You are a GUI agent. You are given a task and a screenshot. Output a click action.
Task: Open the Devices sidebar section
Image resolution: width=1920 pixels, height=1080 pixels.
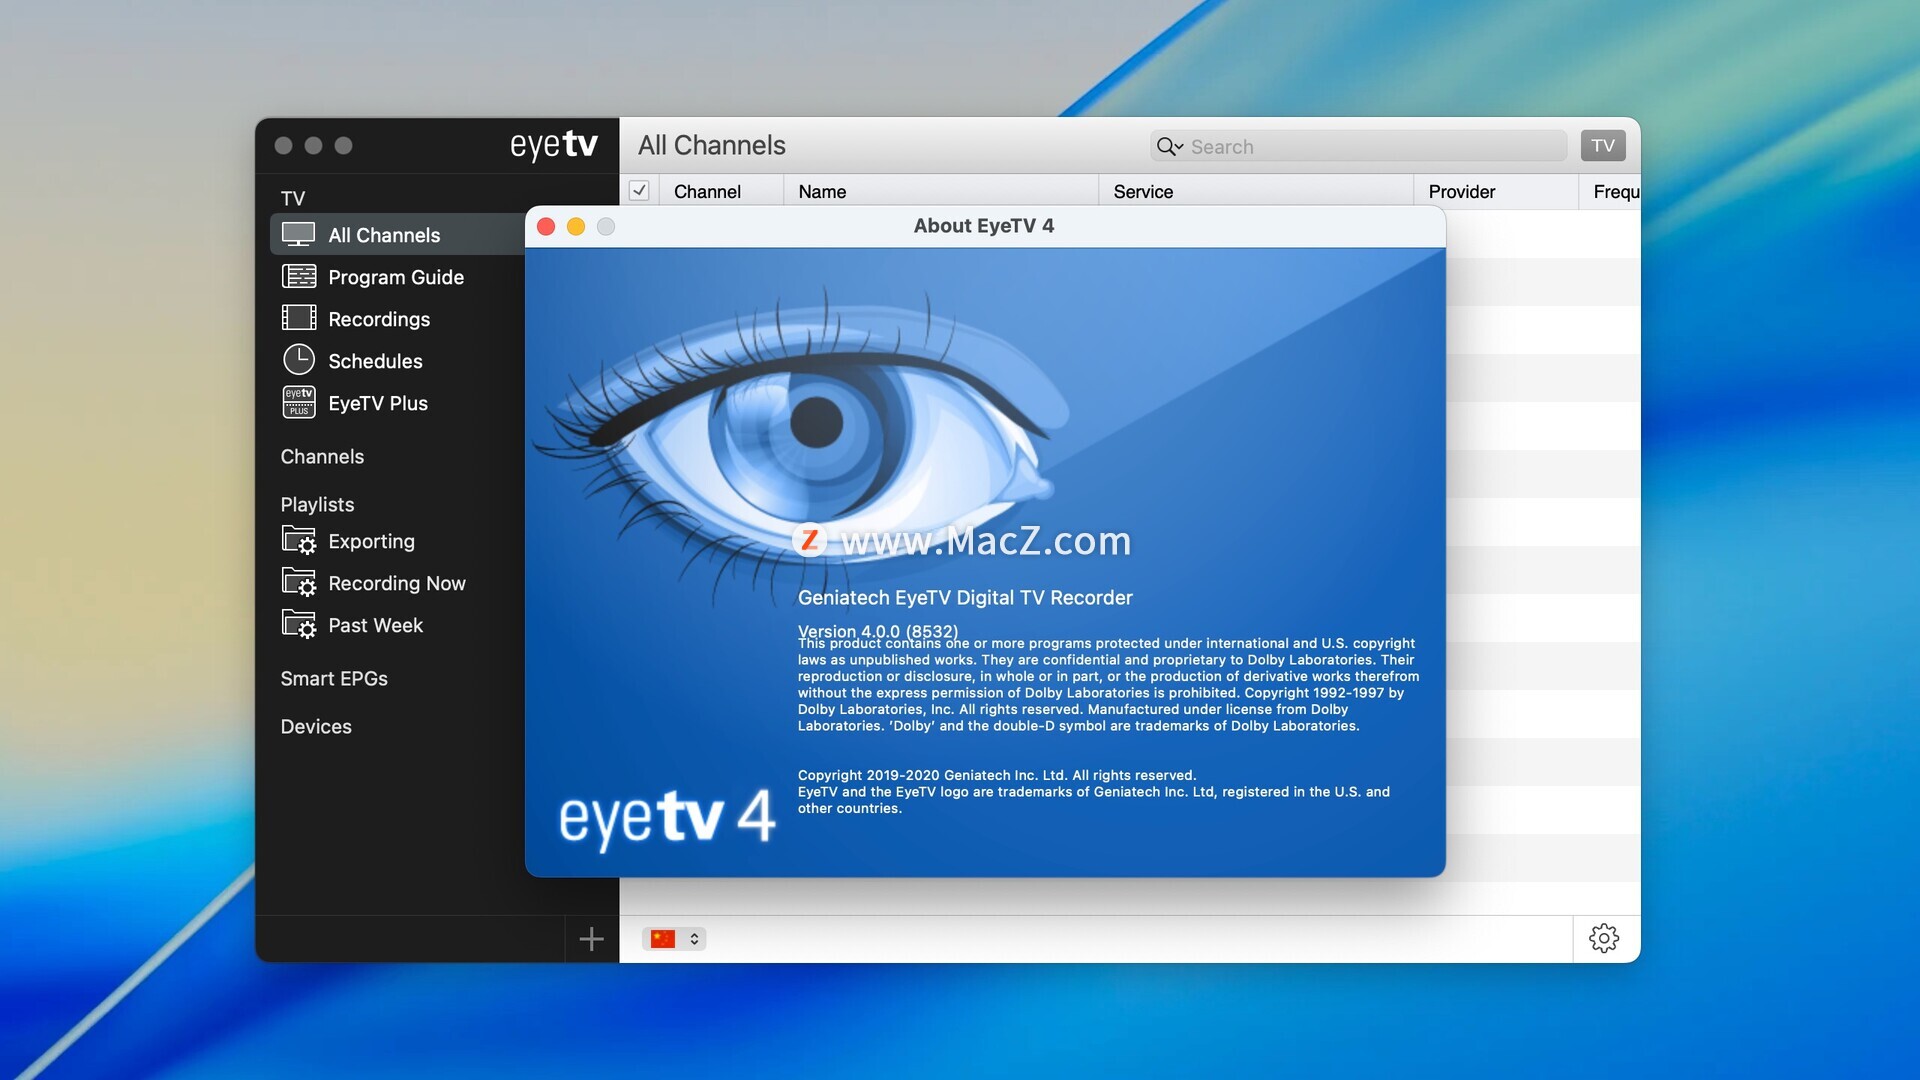click(x=316, y=727)
